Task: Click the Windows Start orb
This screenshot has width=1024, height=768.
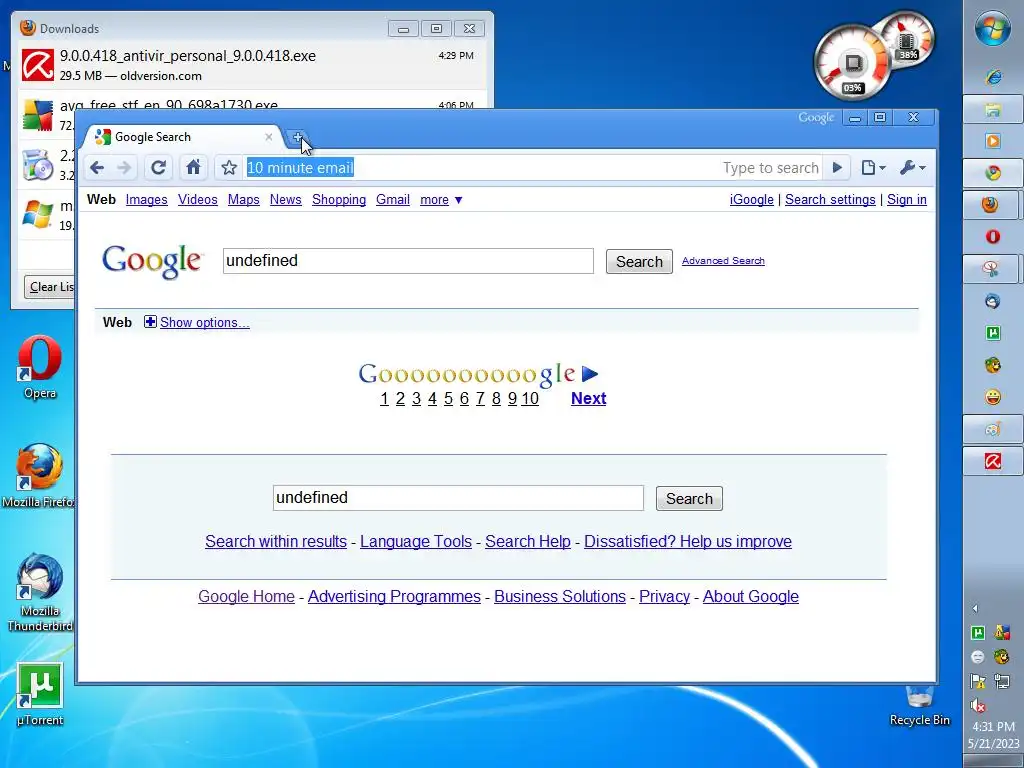Action: (993, 28)
